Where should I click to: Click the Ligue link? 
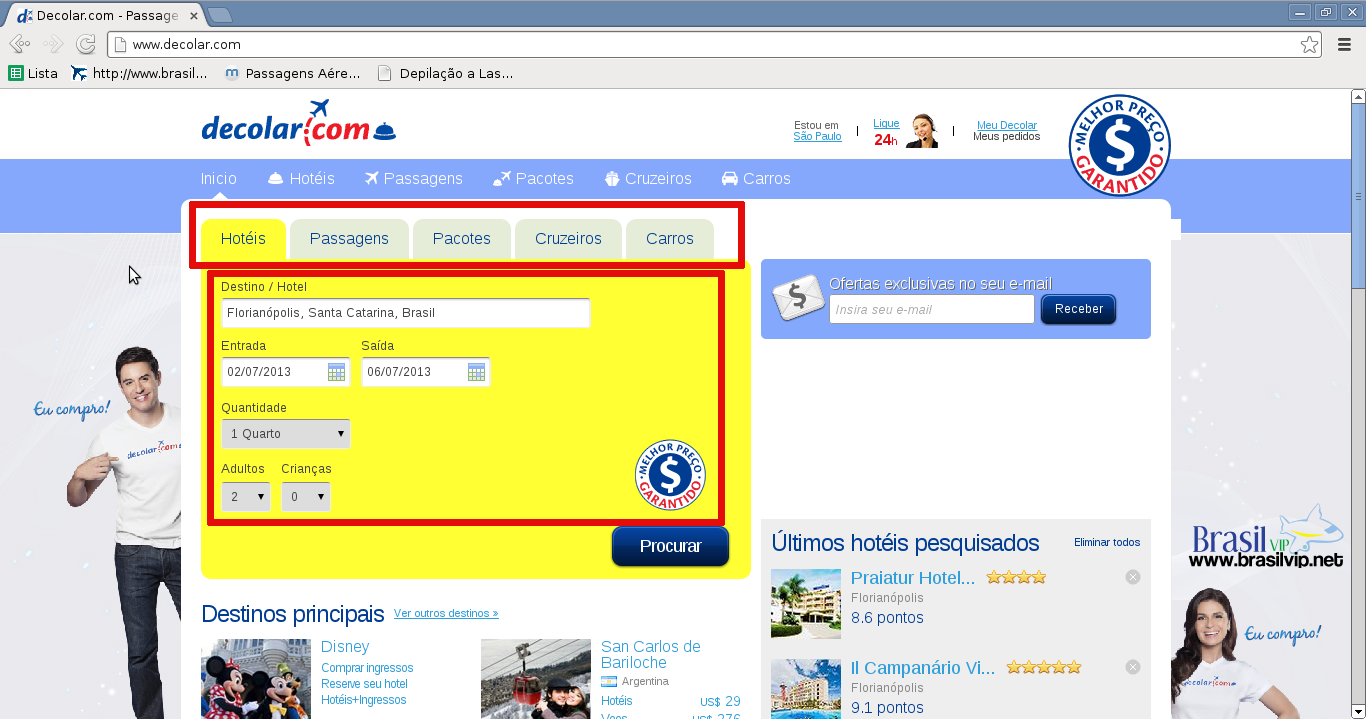coord(886,123)
